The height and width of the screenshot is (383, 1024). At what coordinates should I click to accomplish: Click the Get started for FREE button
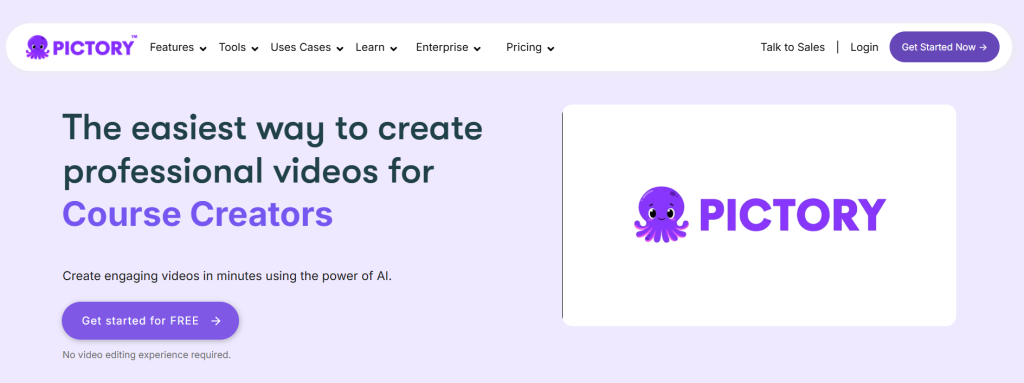tap(150, 321)
